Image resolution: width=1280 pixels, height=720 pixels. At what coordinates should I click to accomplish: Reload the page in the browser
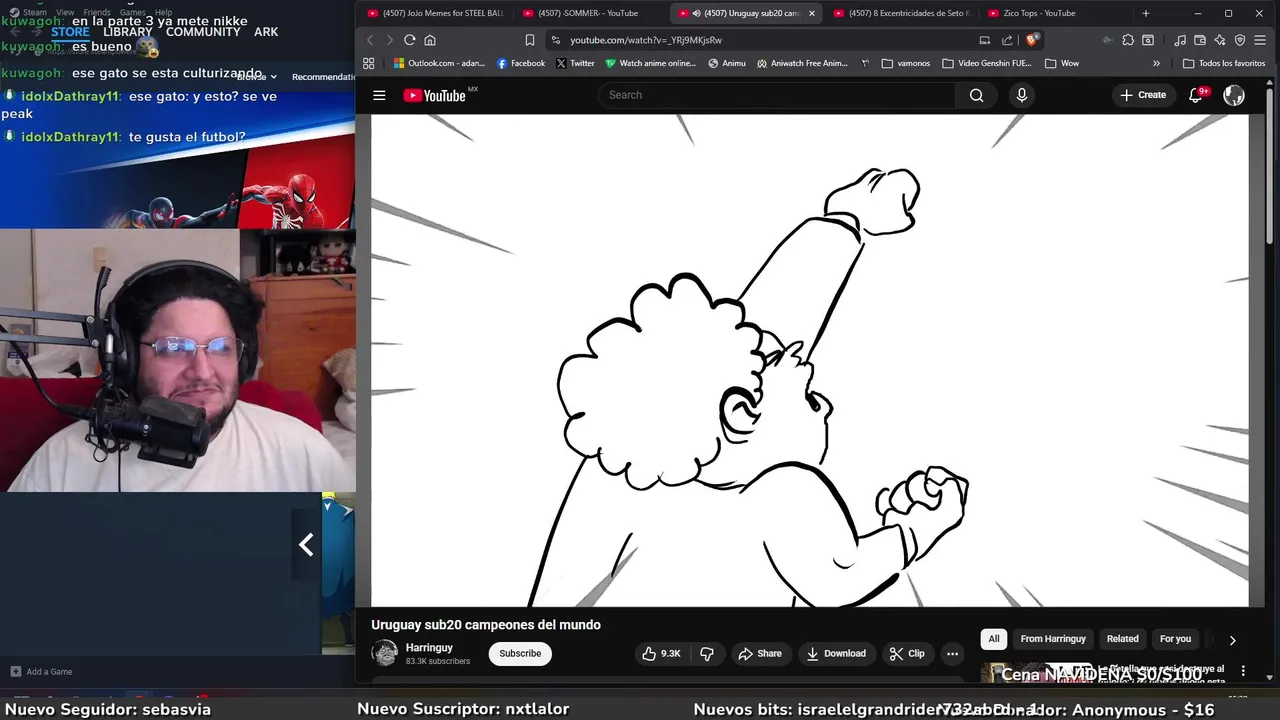pos(409,40)
